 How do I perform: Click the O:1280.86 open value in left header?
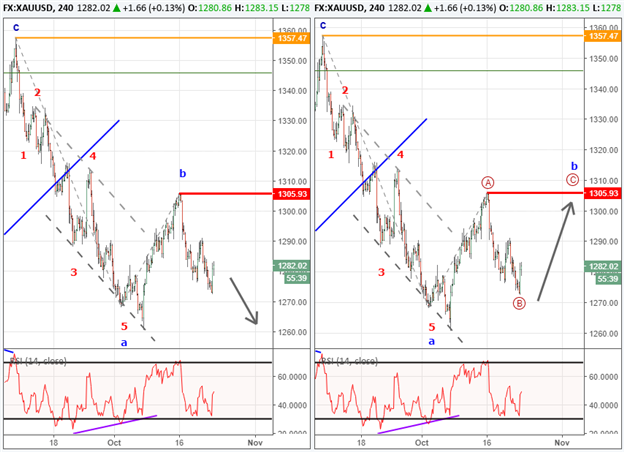(x=210, y=8)
